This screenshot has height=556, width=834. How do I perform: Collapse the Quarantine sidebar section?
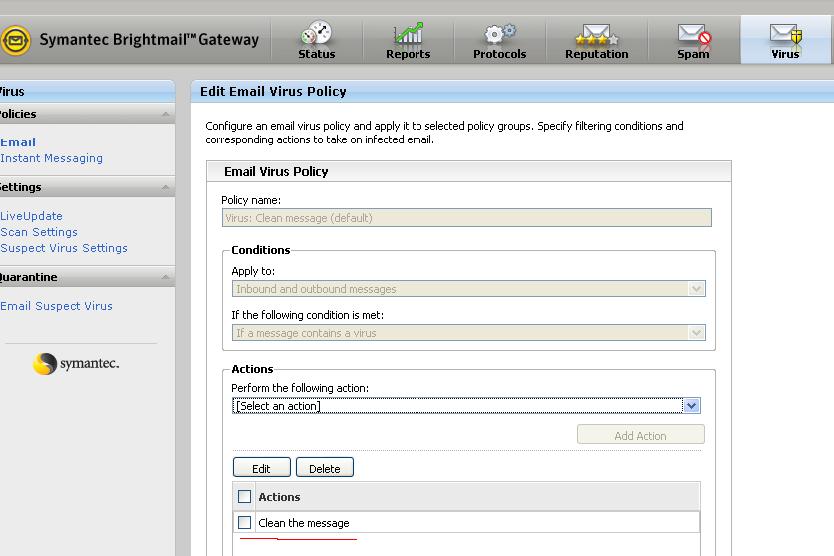[165, 278]
